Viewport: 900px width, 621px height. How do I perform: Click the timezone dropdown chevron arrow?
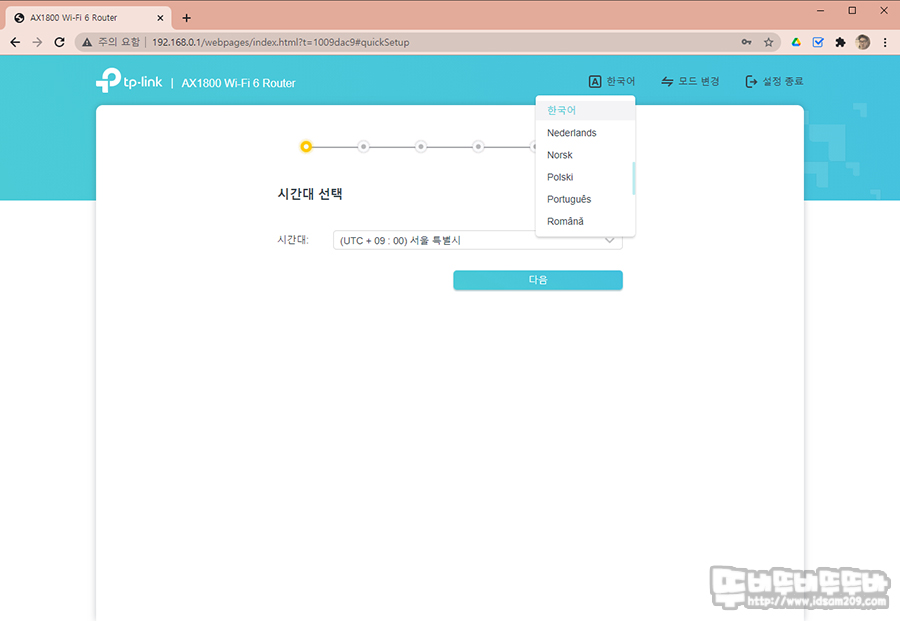click(x=610, y=241)
